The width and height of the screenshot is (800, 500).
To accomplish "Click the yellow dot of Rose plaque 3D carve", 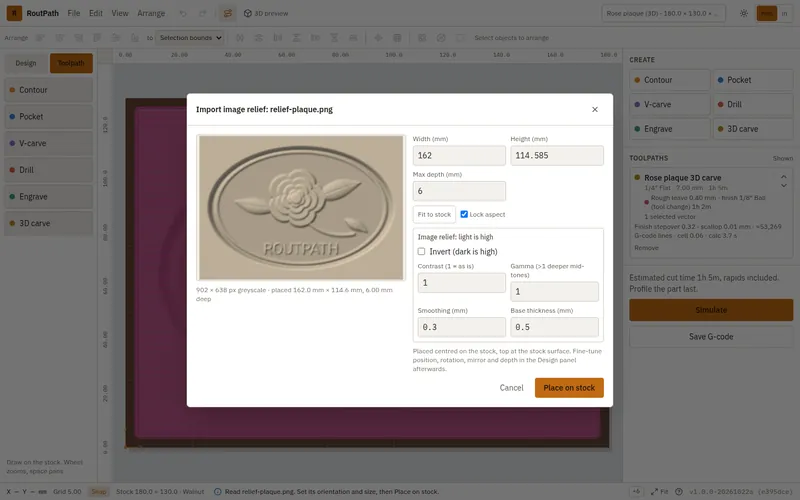I will click(x=637, y=178).
